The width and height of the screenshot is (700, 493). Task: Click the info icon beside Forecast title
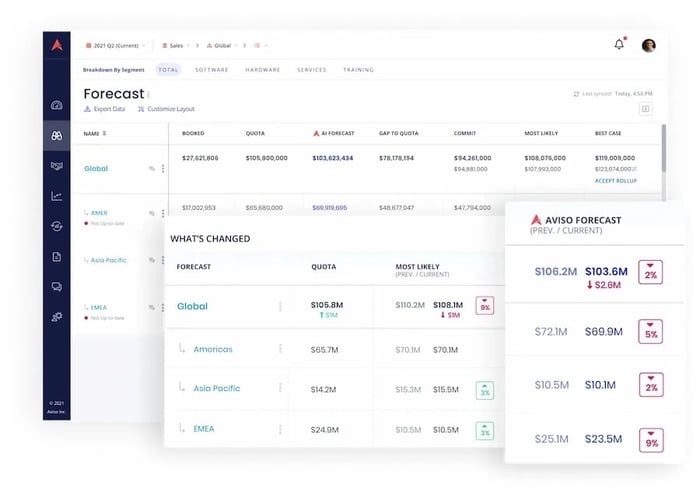pyautogui.click(x=148, y=94)
